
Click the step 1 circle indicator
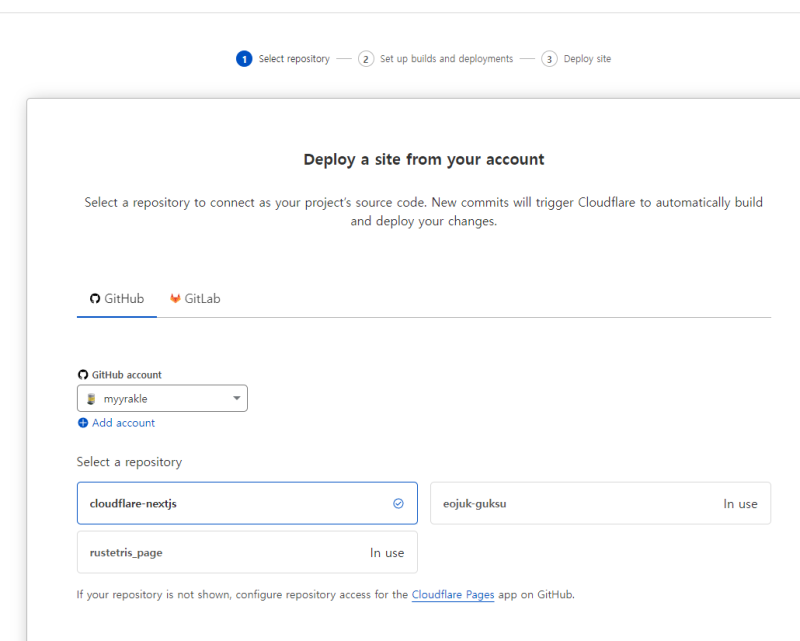coord(244,59)
